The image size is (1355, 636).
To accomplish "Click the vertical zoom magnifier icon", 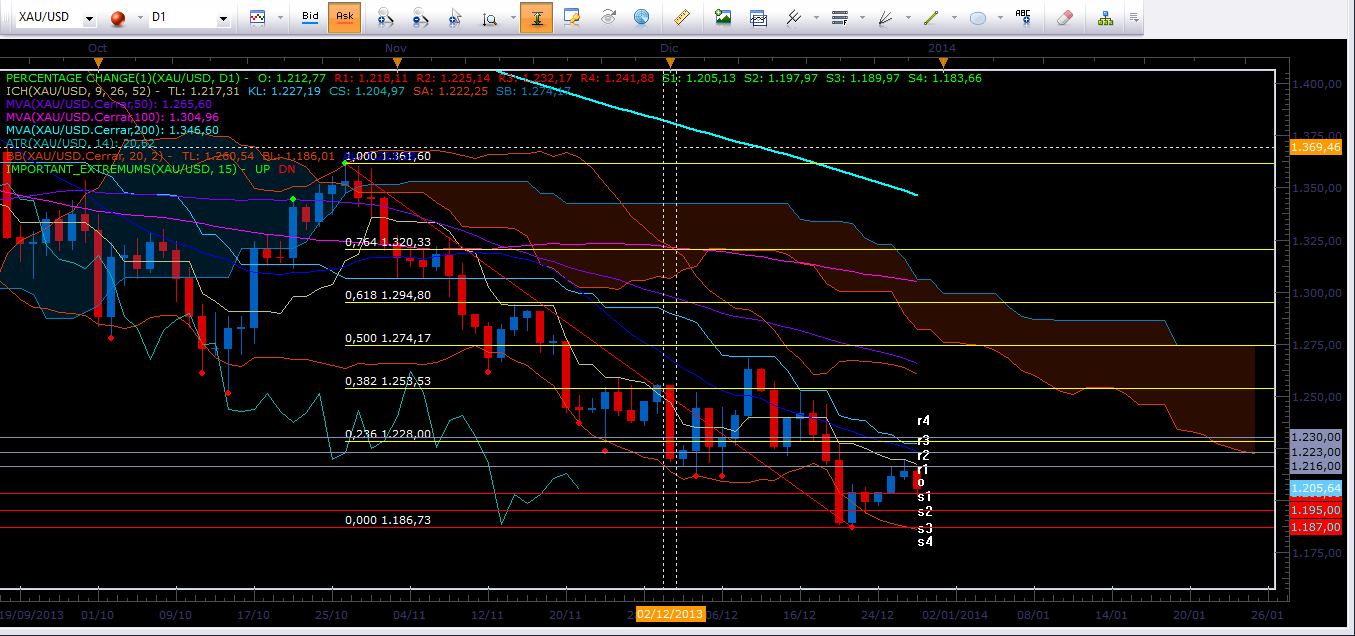I will [x=488, y=17].
